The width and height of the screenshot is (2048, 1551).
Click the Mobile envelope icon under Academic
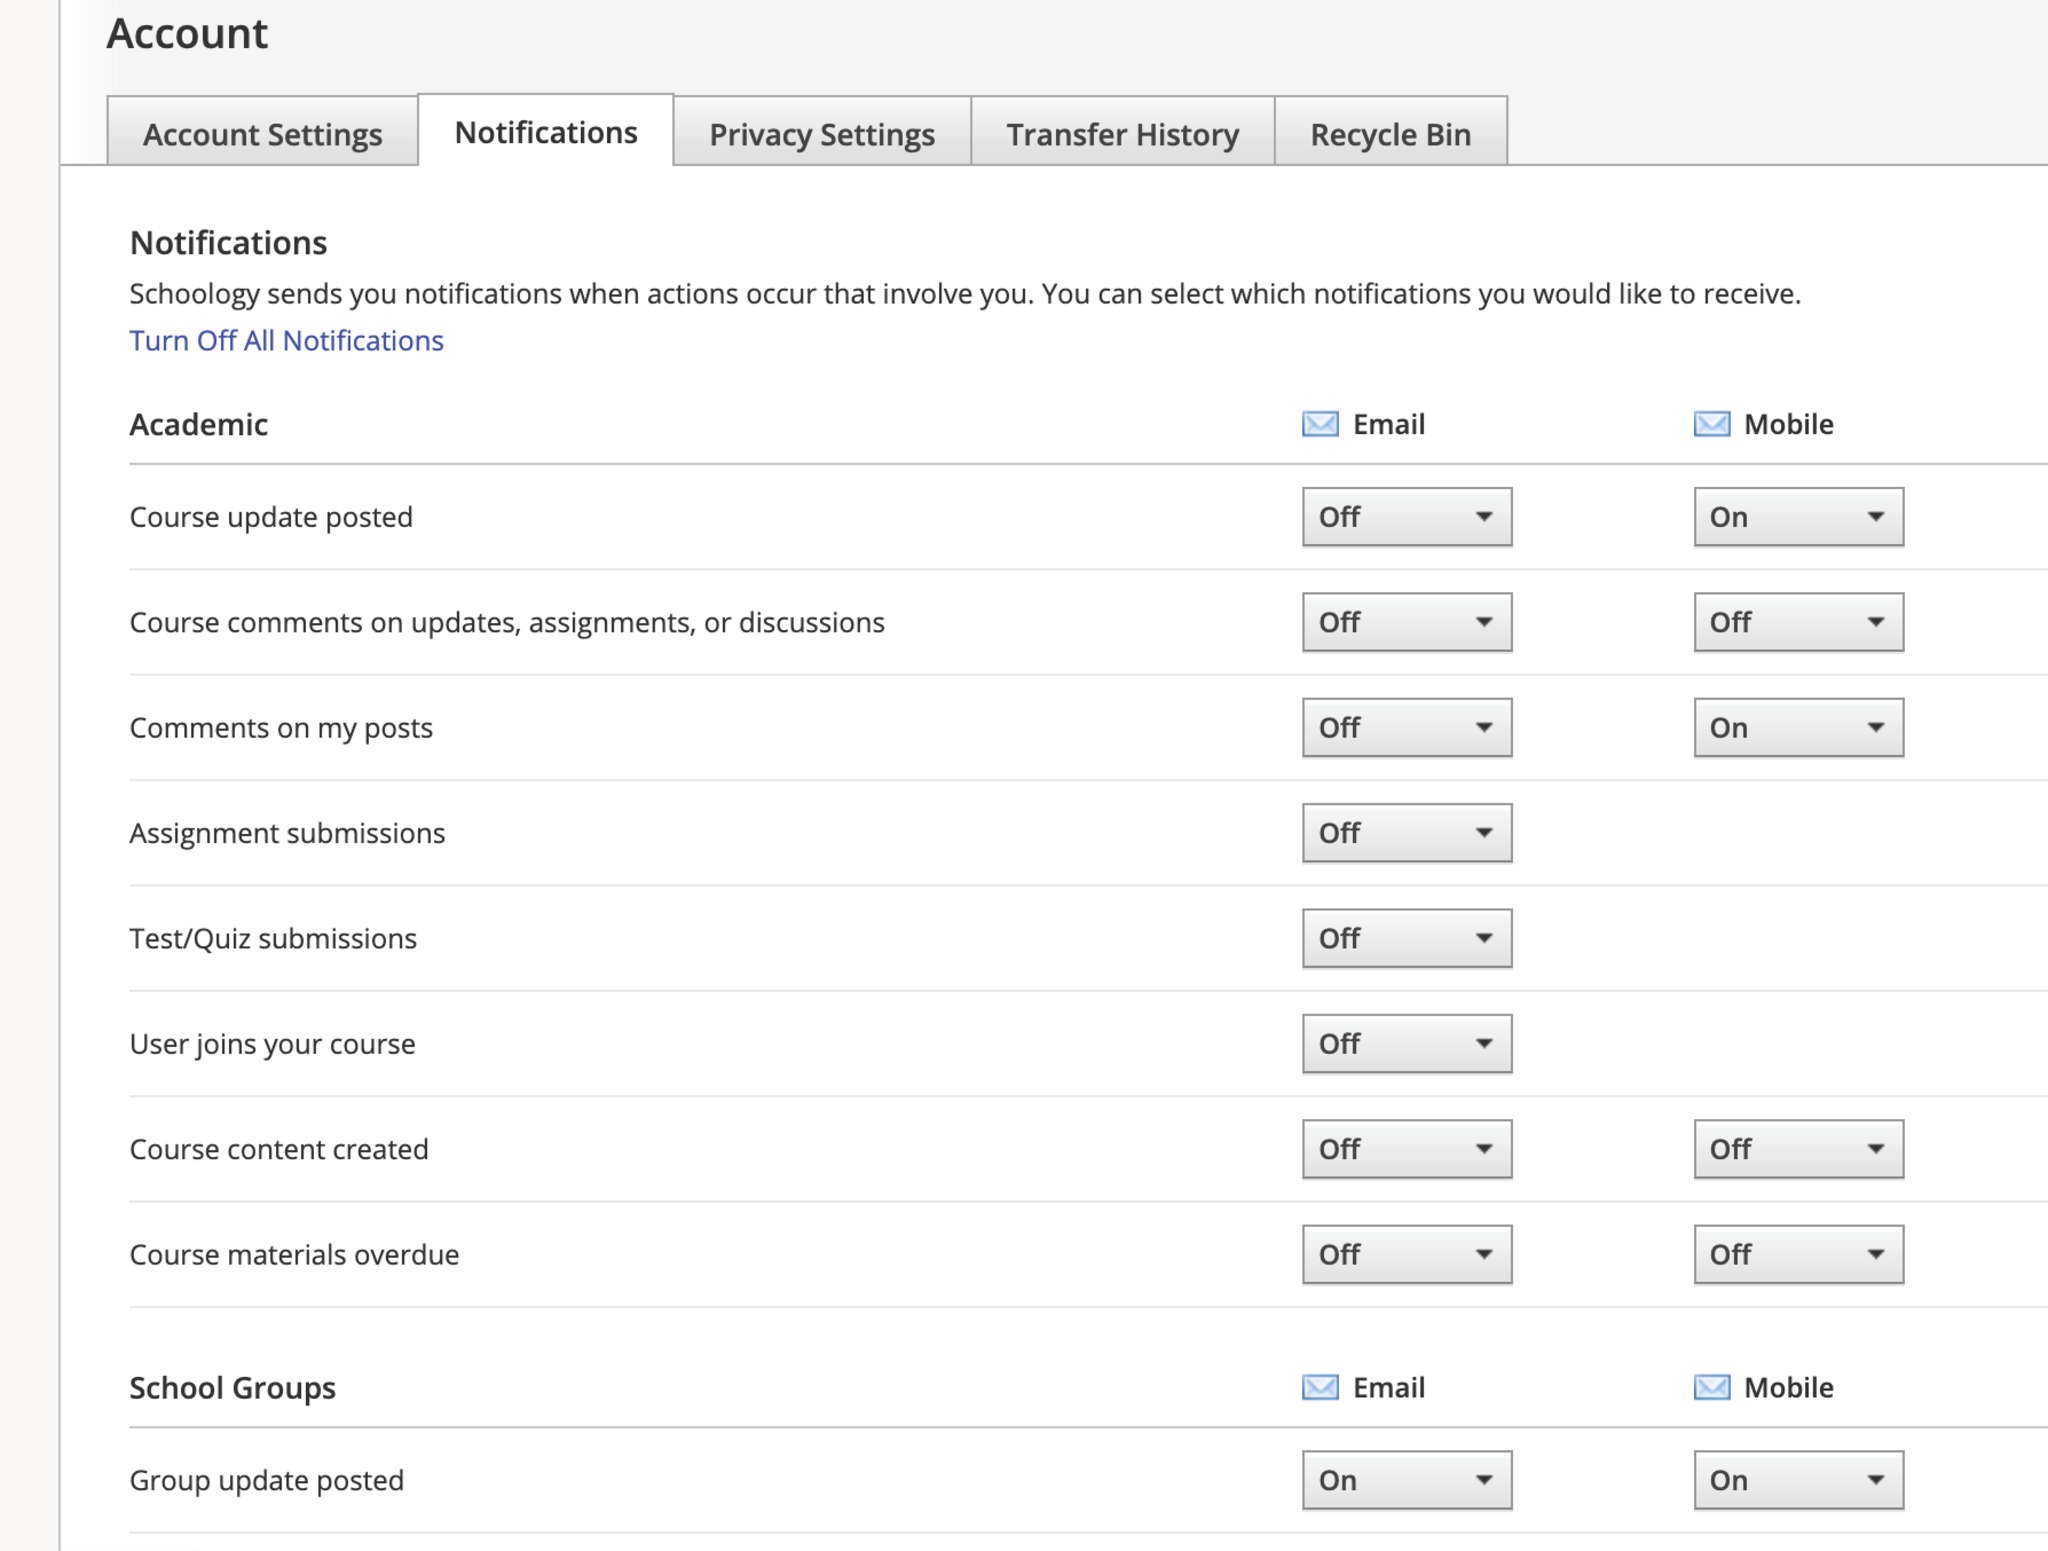pyautogui.click(x=1711, y=424)
